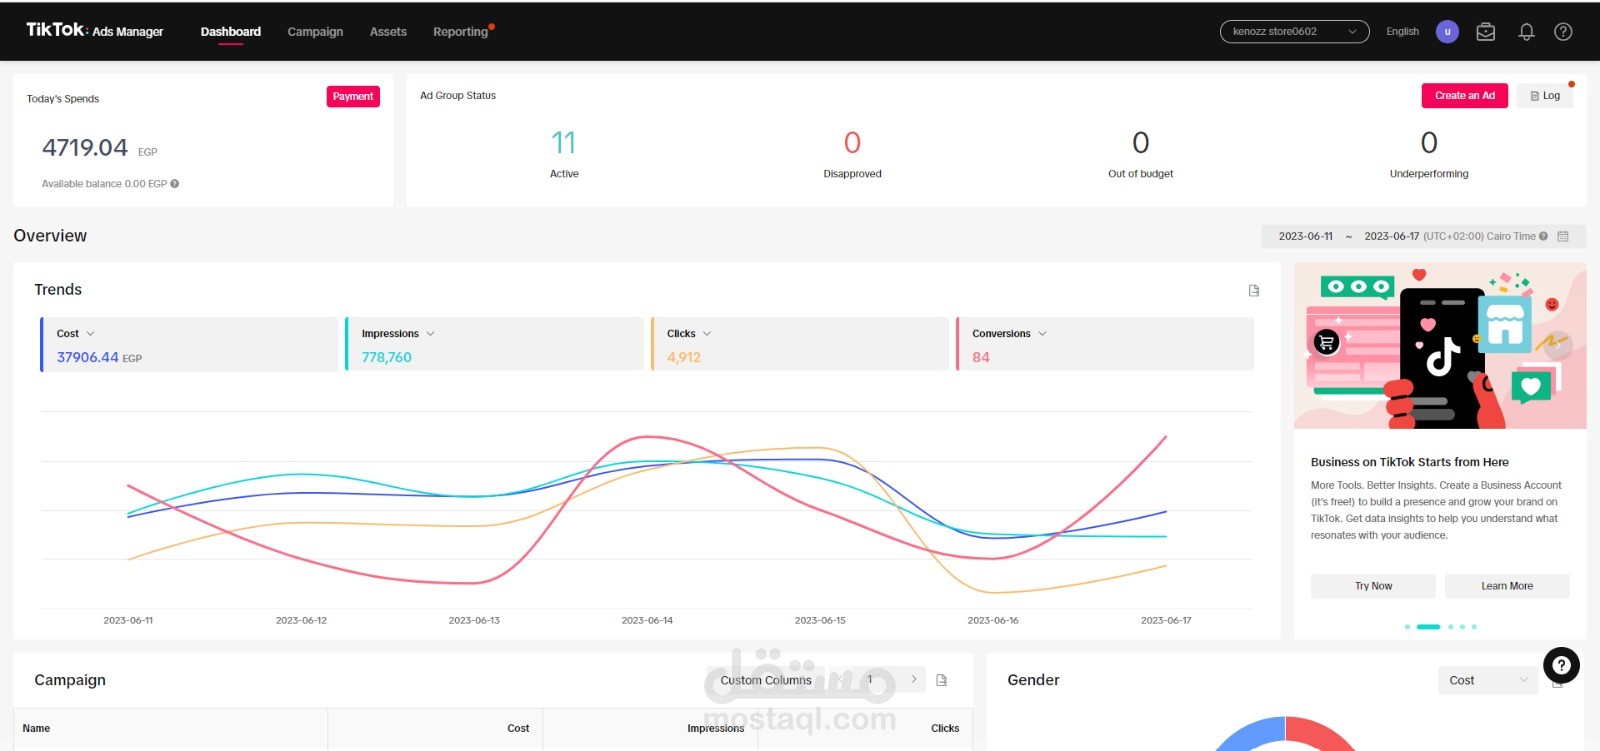
Task: Click the Disapproved ad groups count
Action: coord(852,143)
